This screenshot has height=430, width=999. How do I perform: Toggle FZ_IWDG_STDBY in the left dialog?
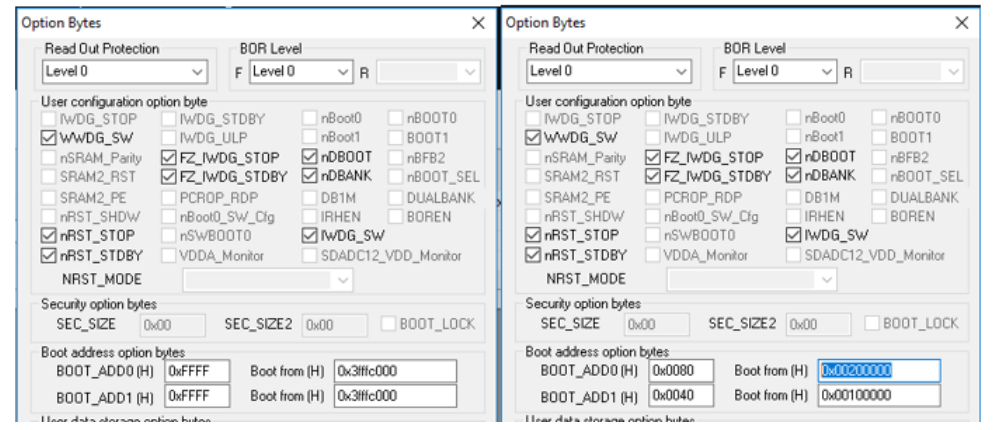(x=169, y=177)
